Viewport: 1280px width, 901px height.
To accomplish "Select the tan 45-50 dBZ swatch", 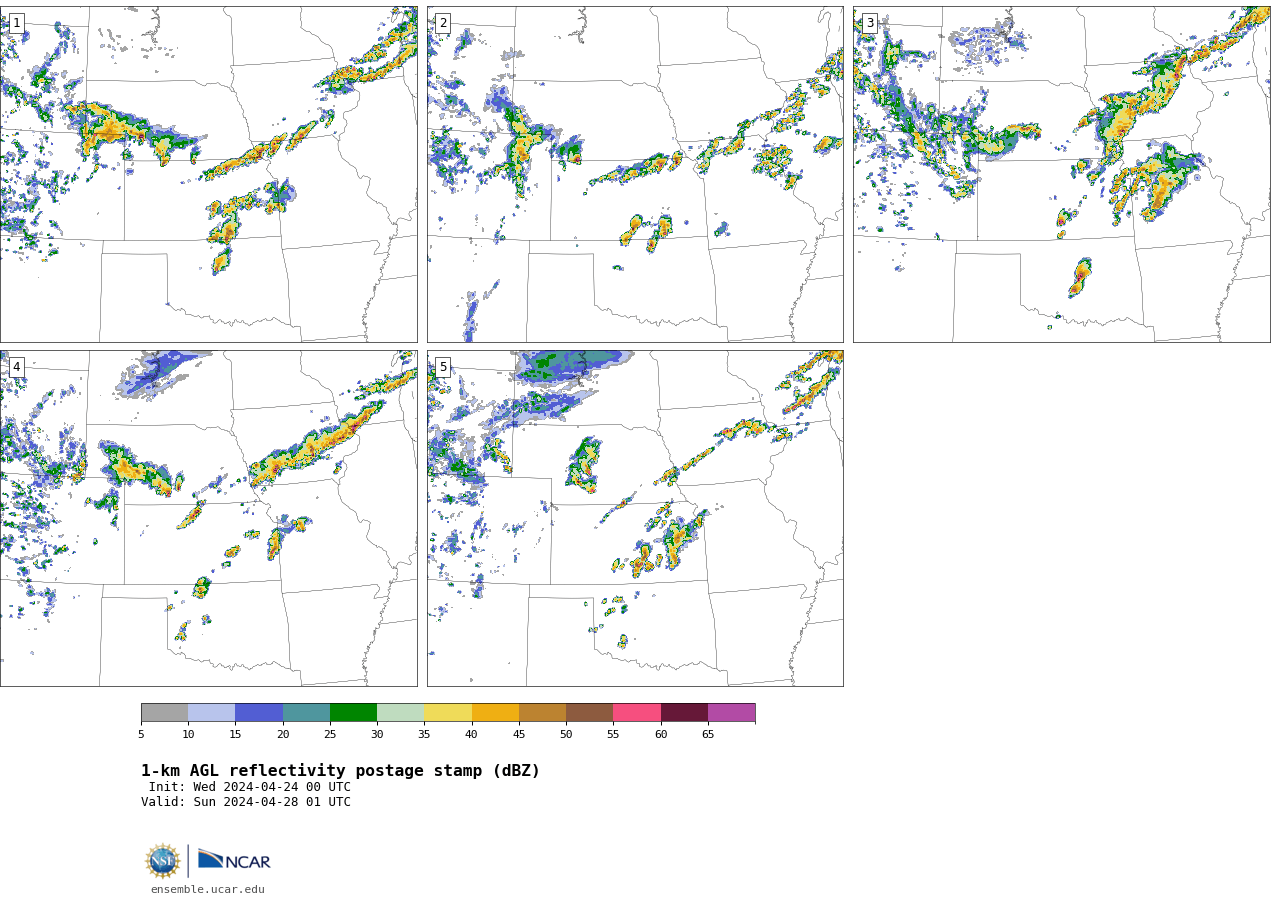I will 542,713.
